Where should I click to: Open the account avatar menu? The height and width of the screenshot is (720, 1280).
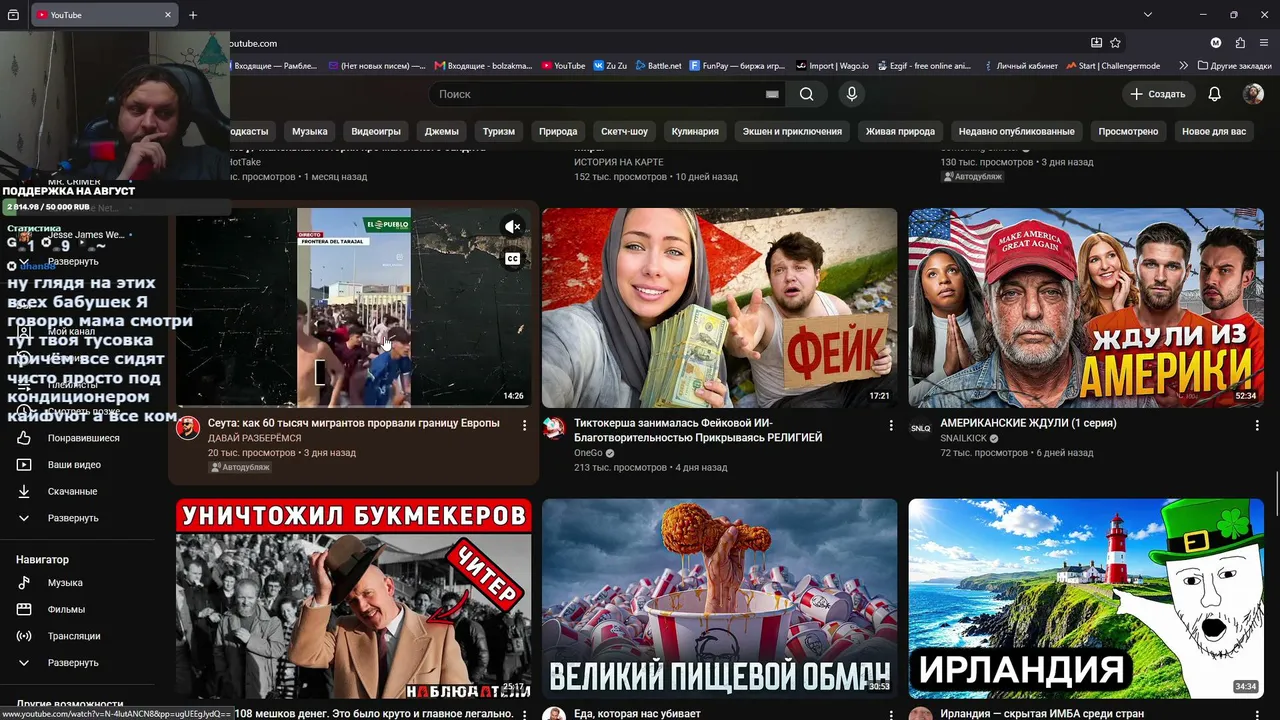[x=1253, y=94]
